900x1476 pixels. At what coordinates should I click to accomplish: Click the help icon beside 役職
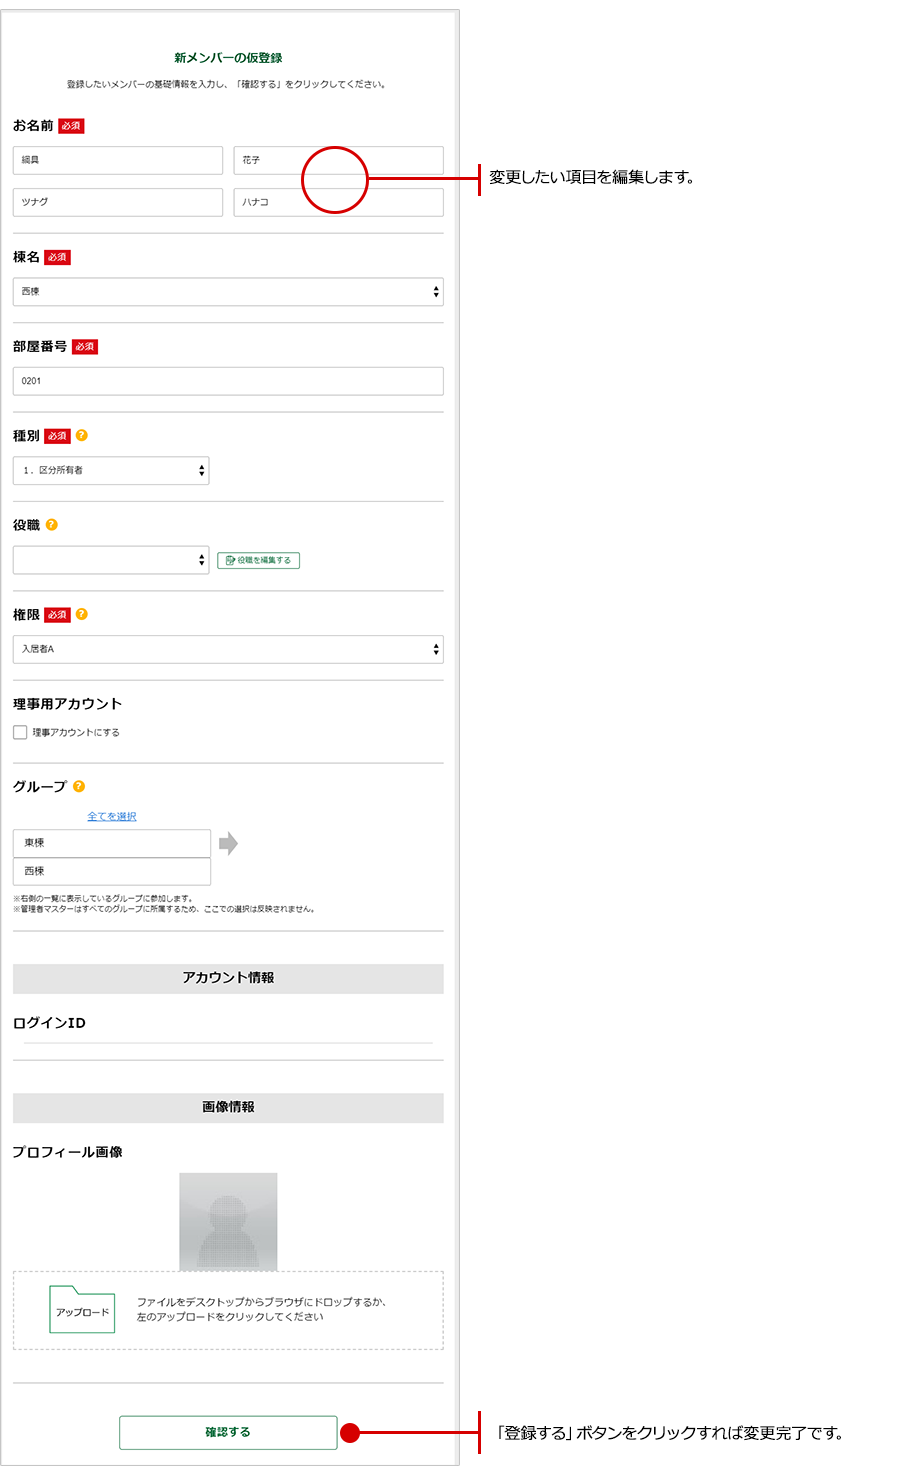52,525
